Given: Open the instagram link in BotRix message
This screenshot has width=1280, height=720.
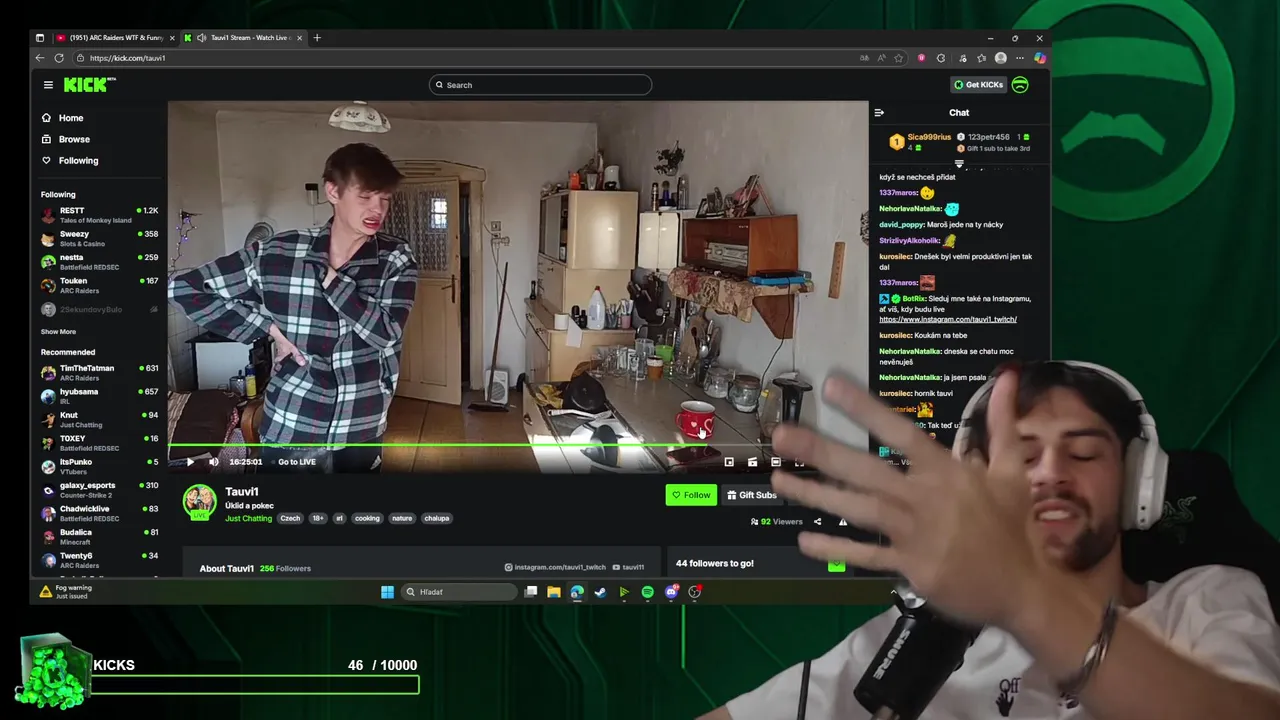Looking at the screenshot, I should [948, 319].
